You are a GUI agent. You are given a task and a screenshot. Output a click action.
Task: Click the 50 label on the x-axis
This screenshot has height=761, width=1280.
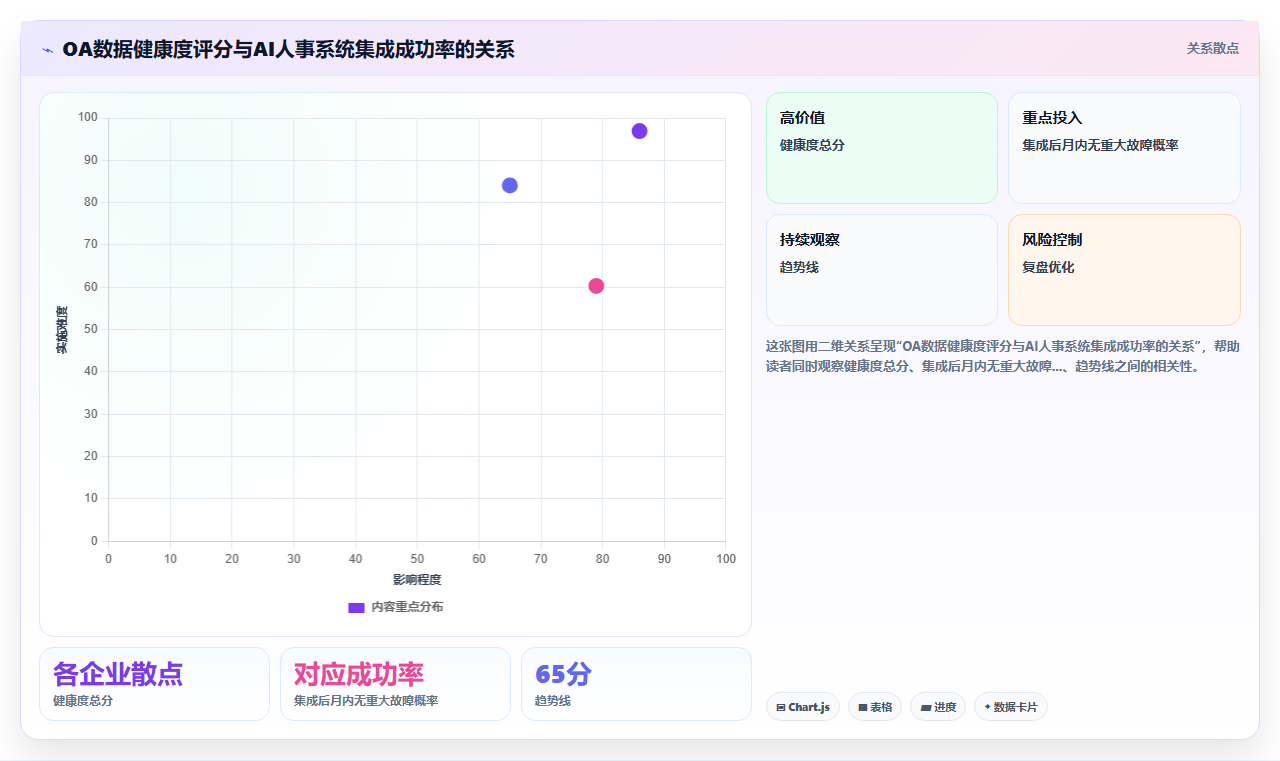click(x=417, y=558)
